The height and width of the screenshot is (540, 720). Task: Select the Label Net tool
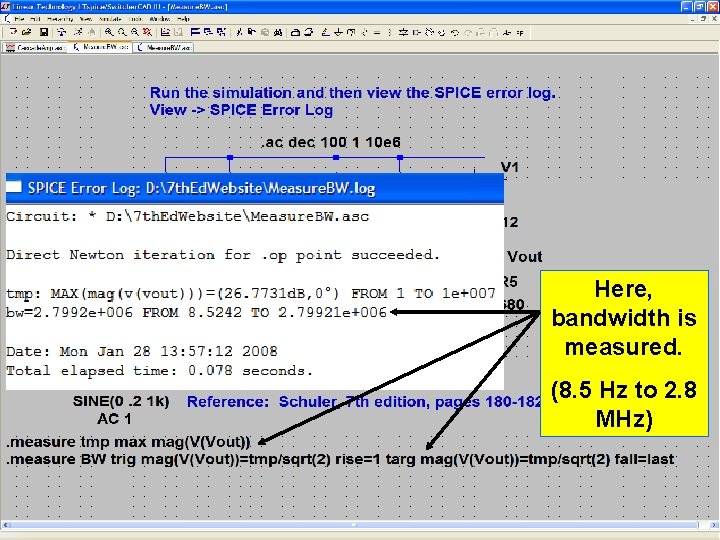coord(351,32)
